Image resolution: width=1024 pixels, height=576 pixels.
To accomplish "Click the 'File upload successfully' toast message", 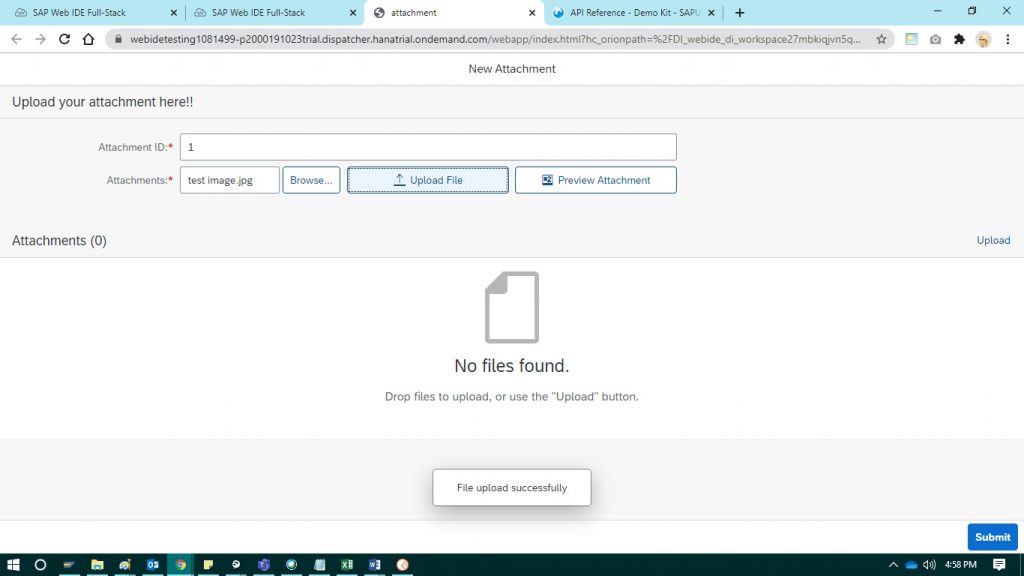I will [x=512, y=487].
